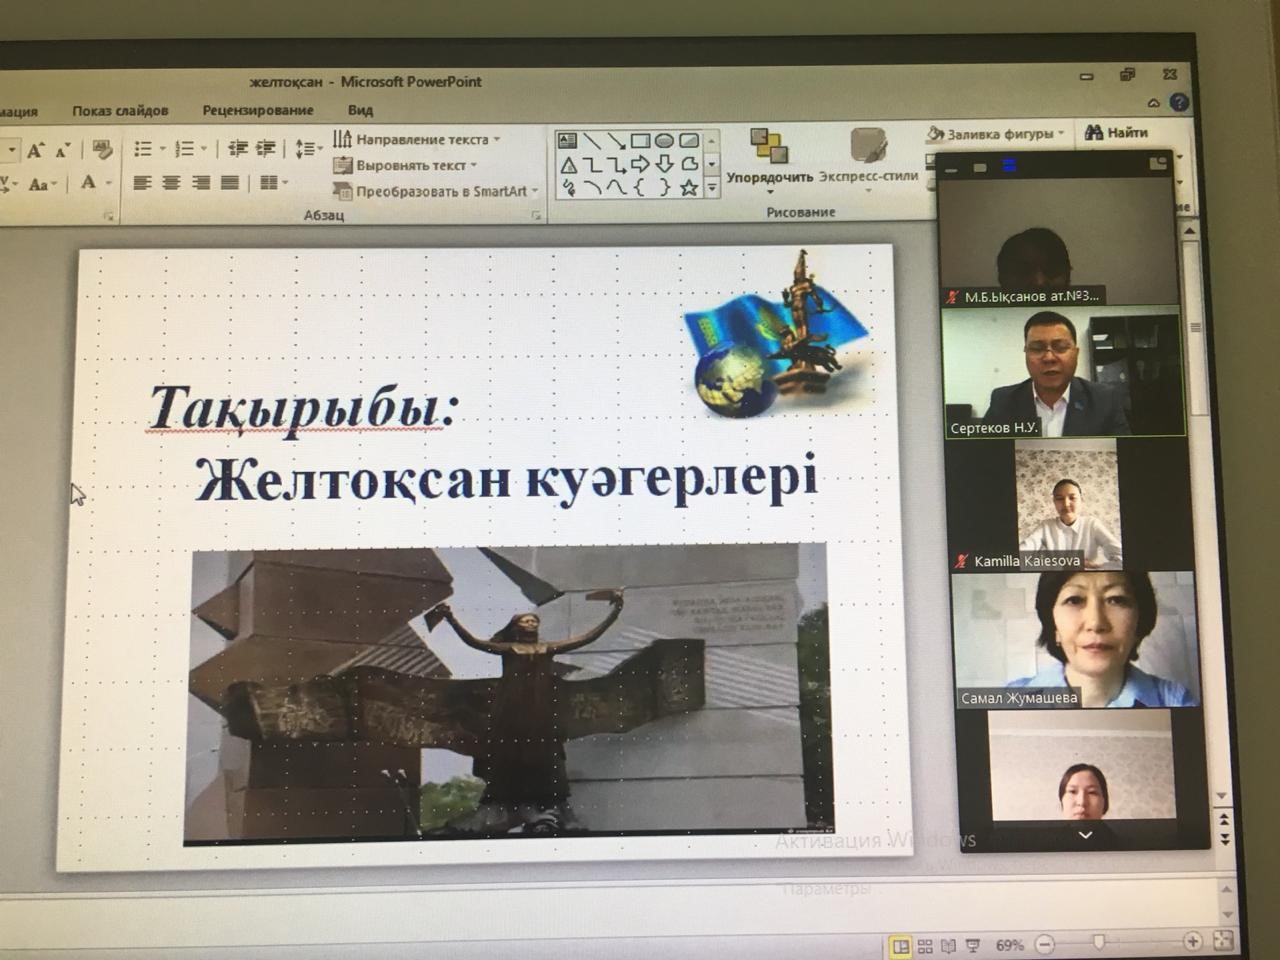Select Сертеков Н.У. video tile
Viewport: 1280px width, 960px height.
click(1064, 372)
